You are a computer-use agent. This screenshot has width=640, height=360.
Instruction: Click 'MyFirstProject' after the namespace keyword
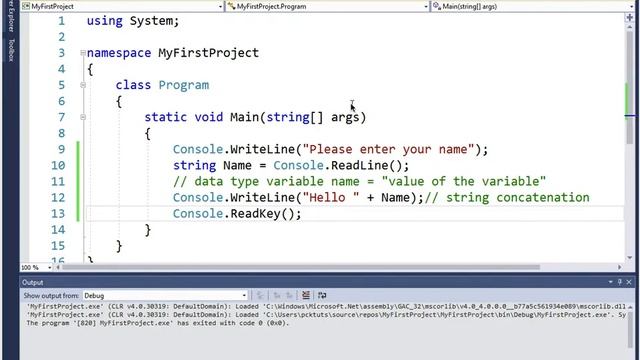[x=209, y=53]
